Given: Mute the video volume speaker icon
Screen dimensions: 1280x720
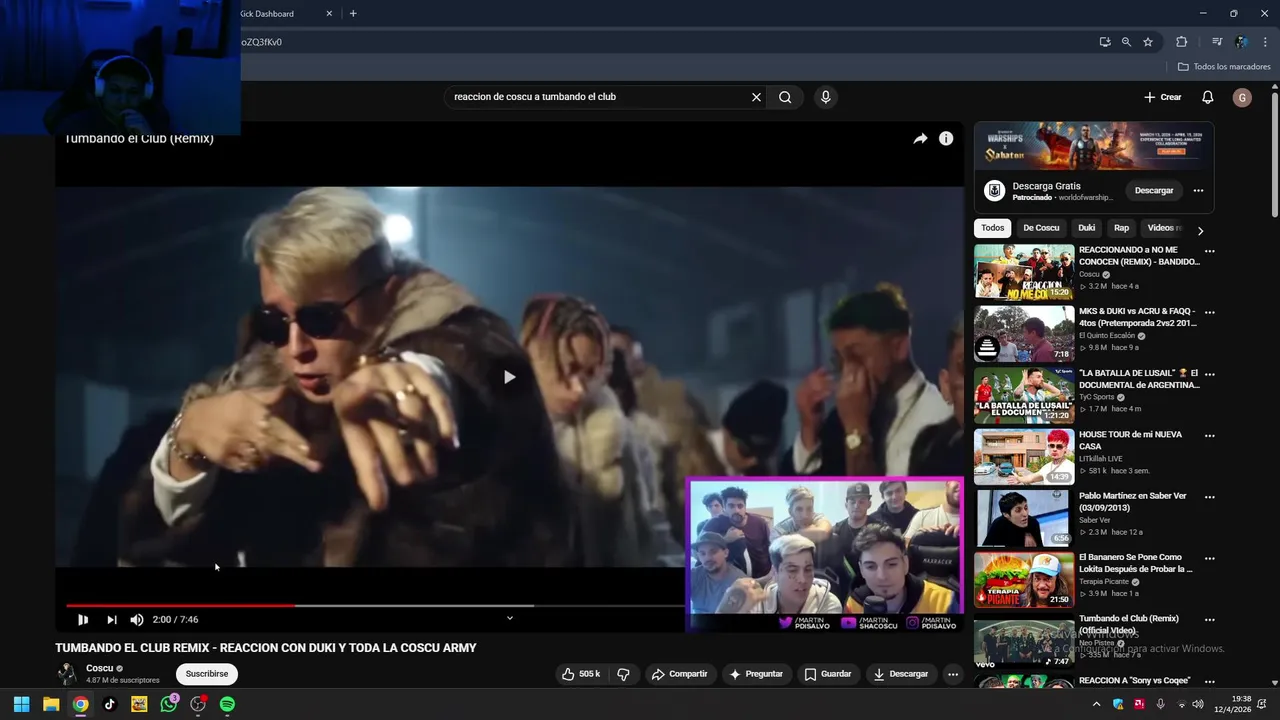Looking at the screenshot, I should point(137,620).
